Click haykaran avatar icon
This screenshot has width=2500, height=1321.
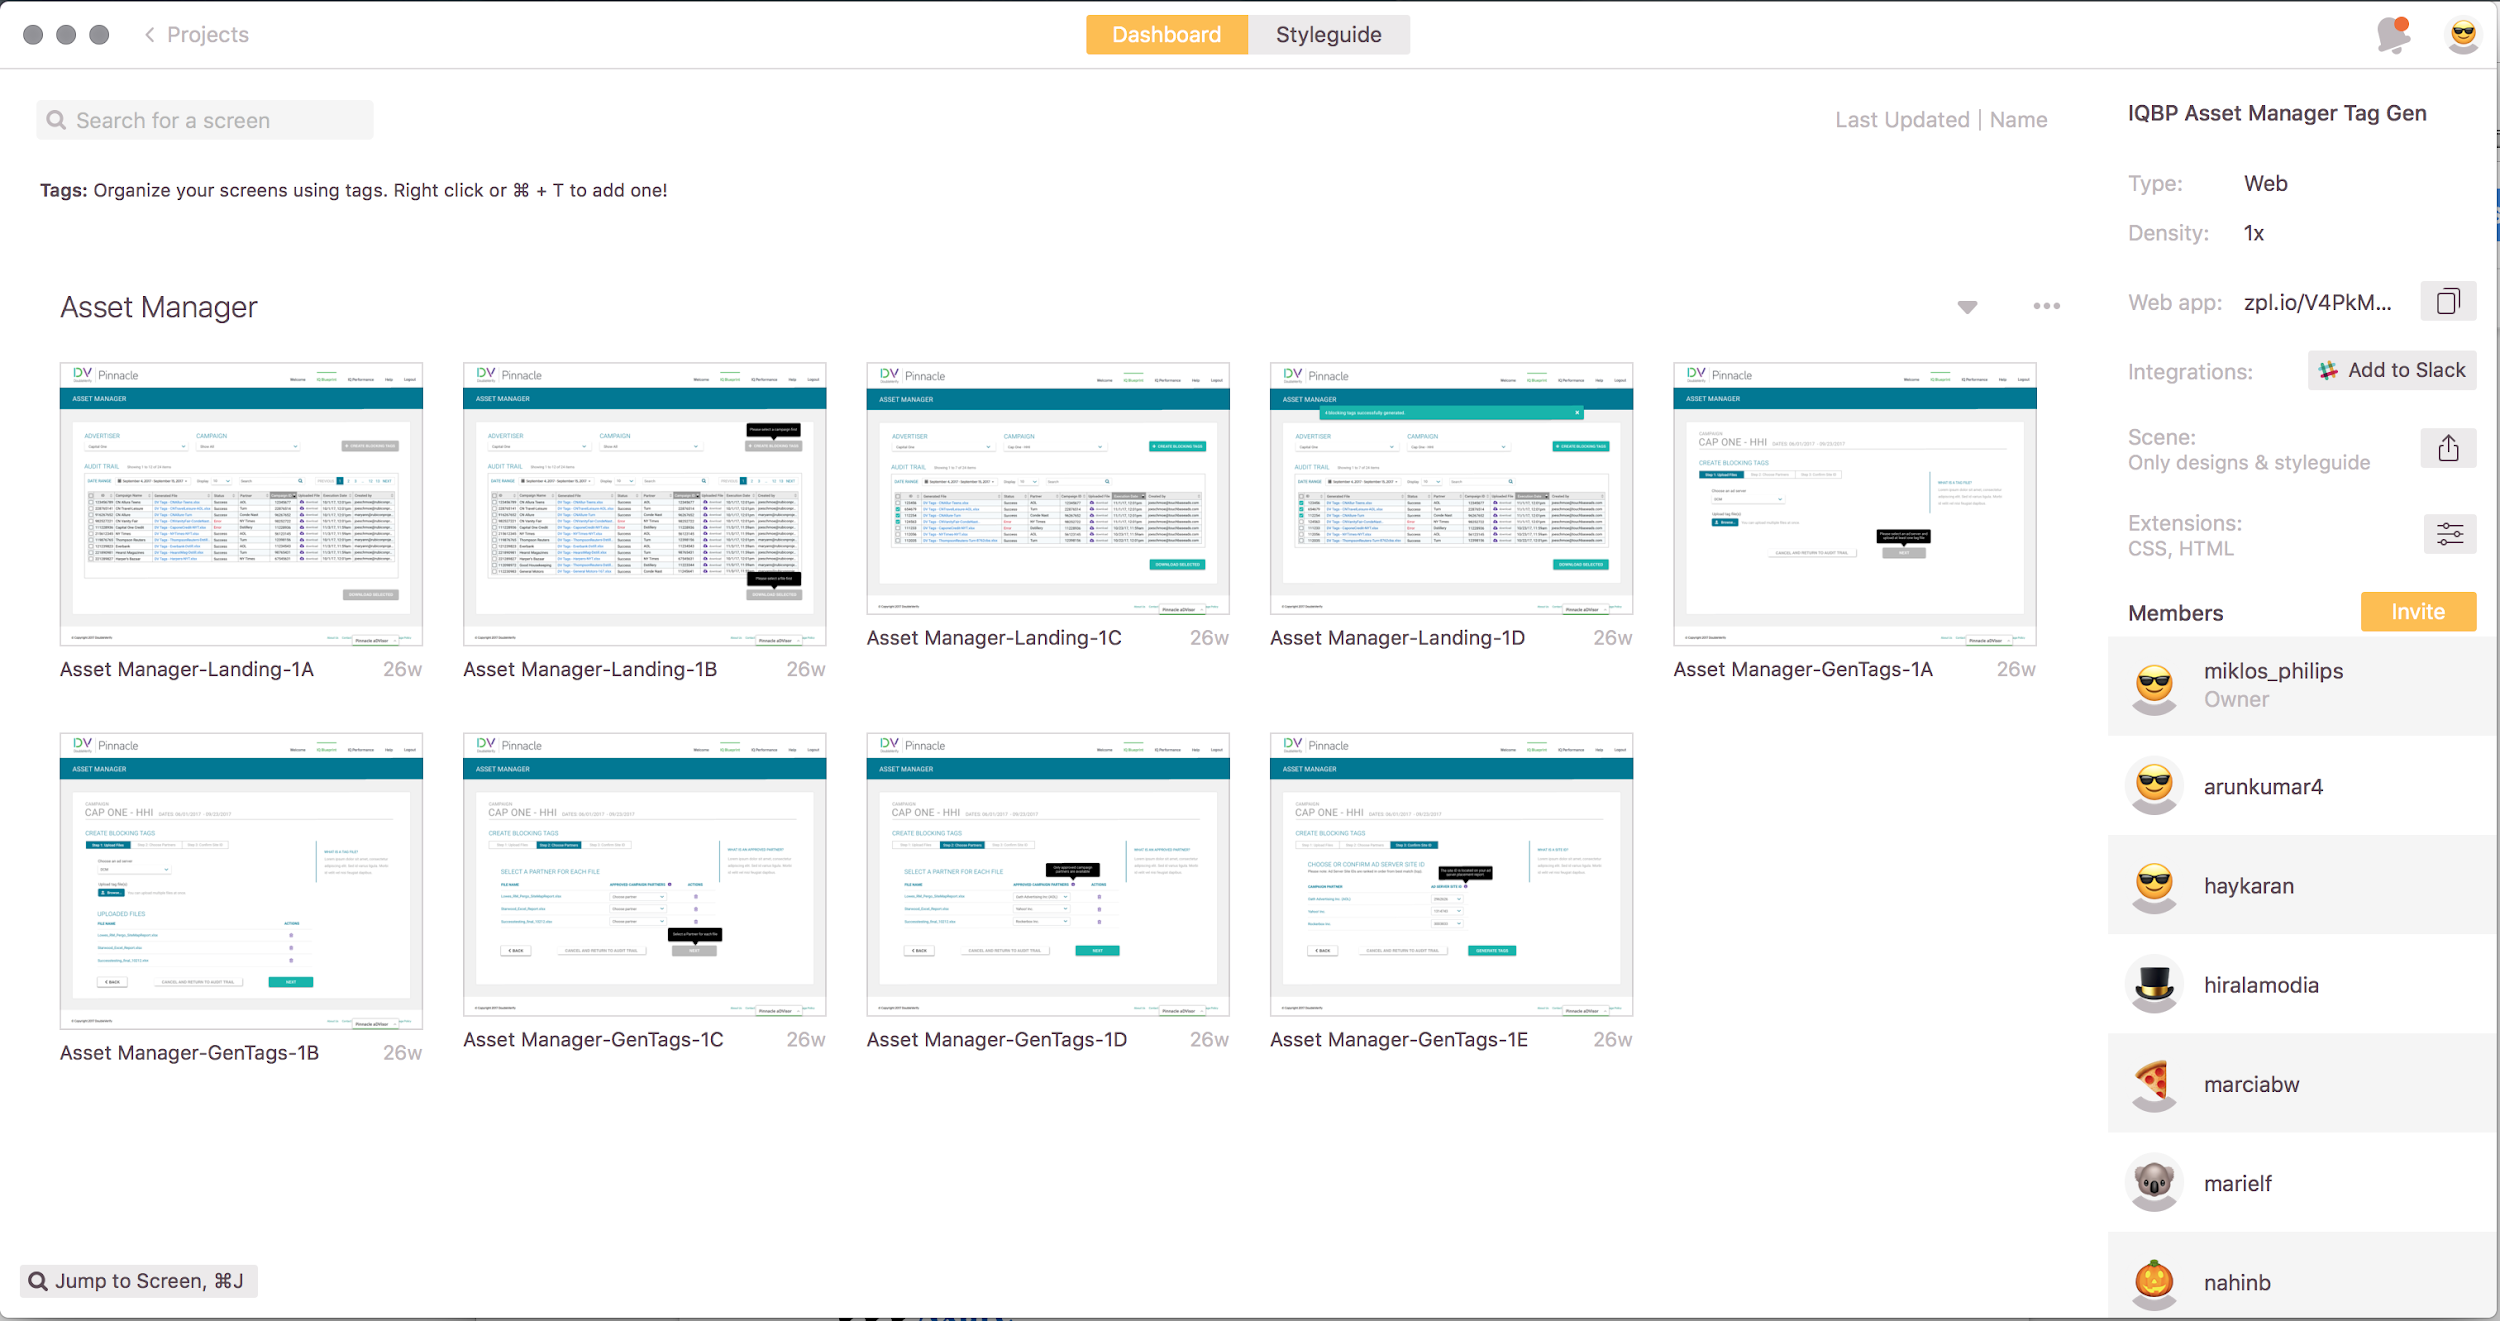(2154, 886)
